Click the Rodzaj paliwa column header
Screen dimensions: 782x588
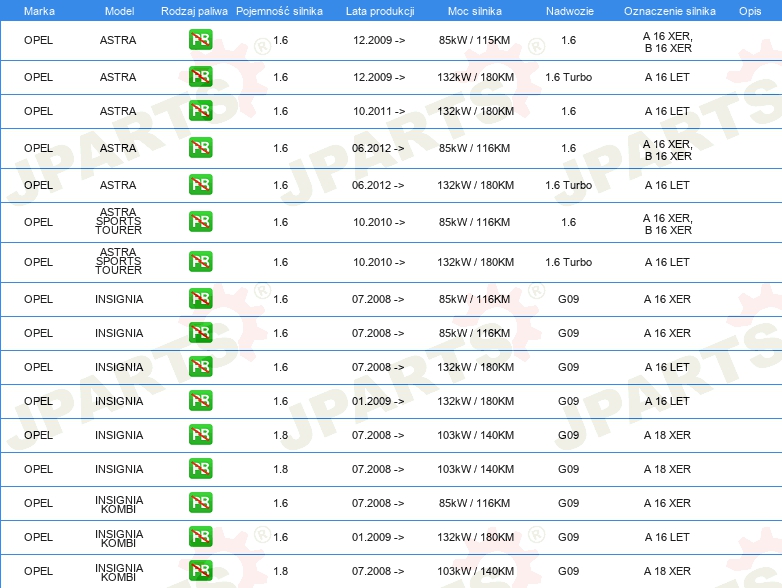[x=193, y=10]
